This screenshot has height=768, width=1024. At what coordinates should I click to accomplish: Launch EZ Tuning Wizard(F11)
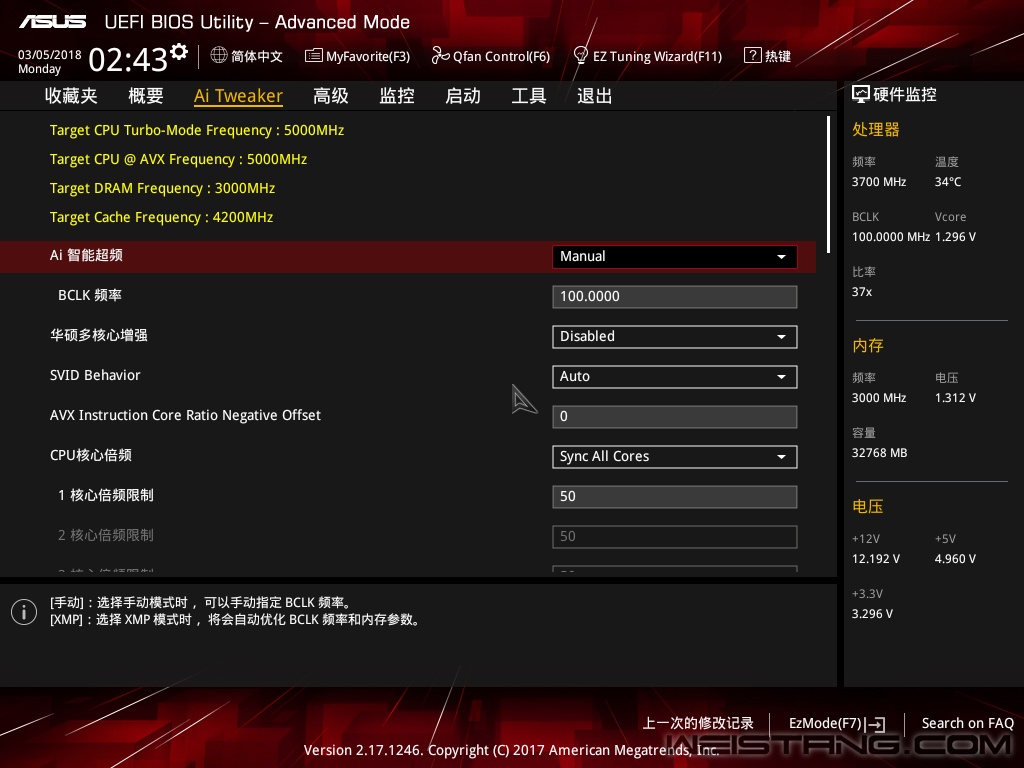(647, 56)
